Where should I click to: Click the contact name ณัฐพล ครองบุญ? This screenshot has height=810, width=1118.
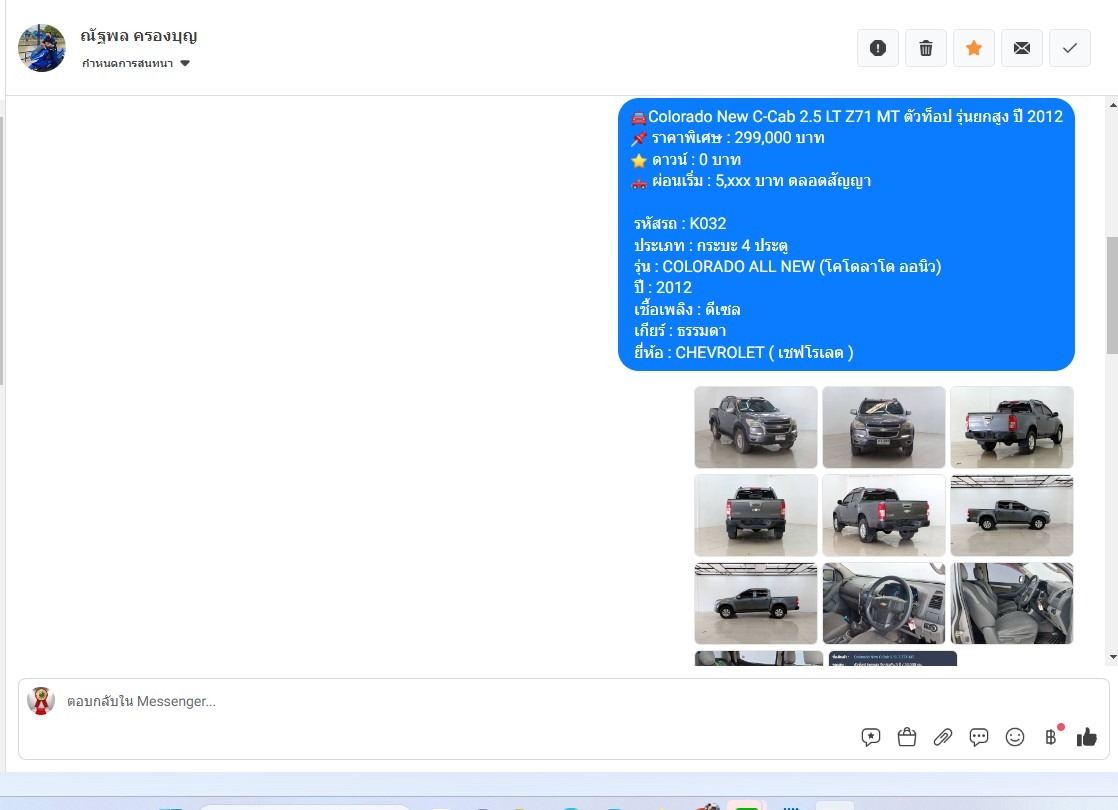(x=138, y=36)
